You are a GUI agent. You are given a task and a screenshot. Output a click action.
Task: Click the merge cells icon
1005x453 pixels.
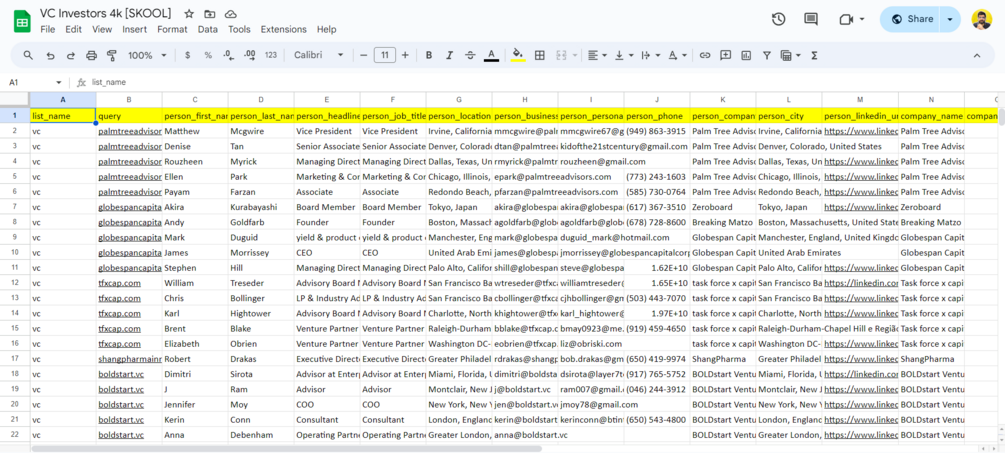(x=561, y=56)
